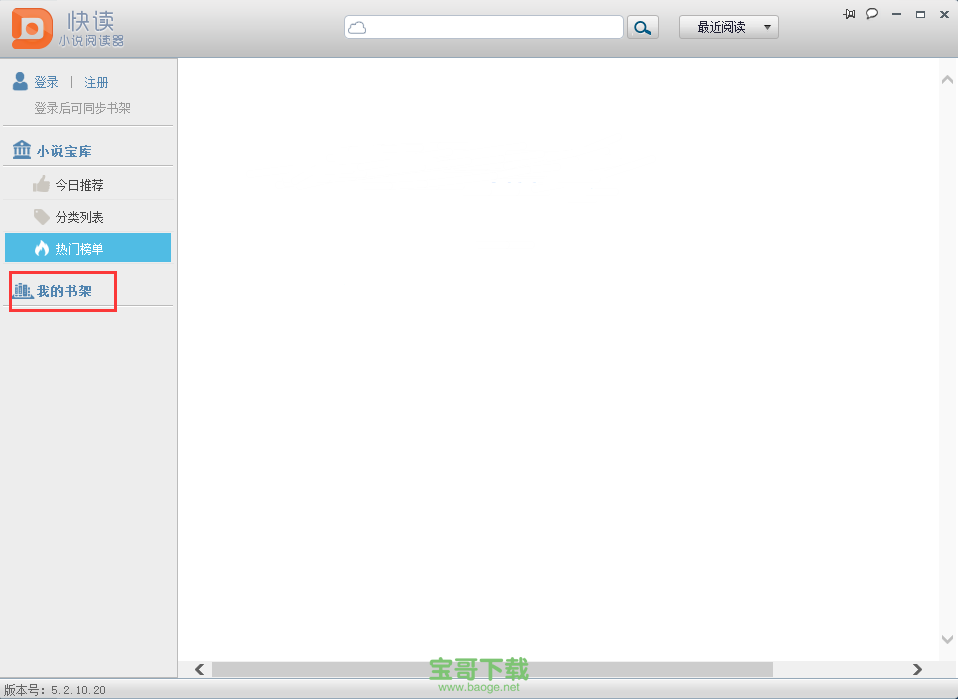Click the magnifier search button

[x=643, y=28]
